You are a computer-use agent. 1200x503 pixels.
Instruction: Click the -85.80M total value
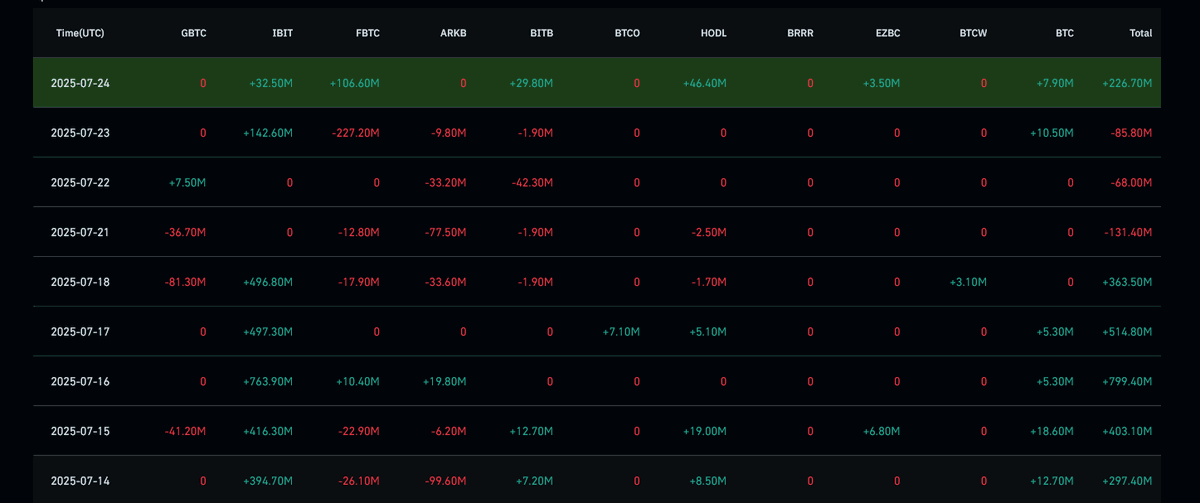tap(1131, 133)
